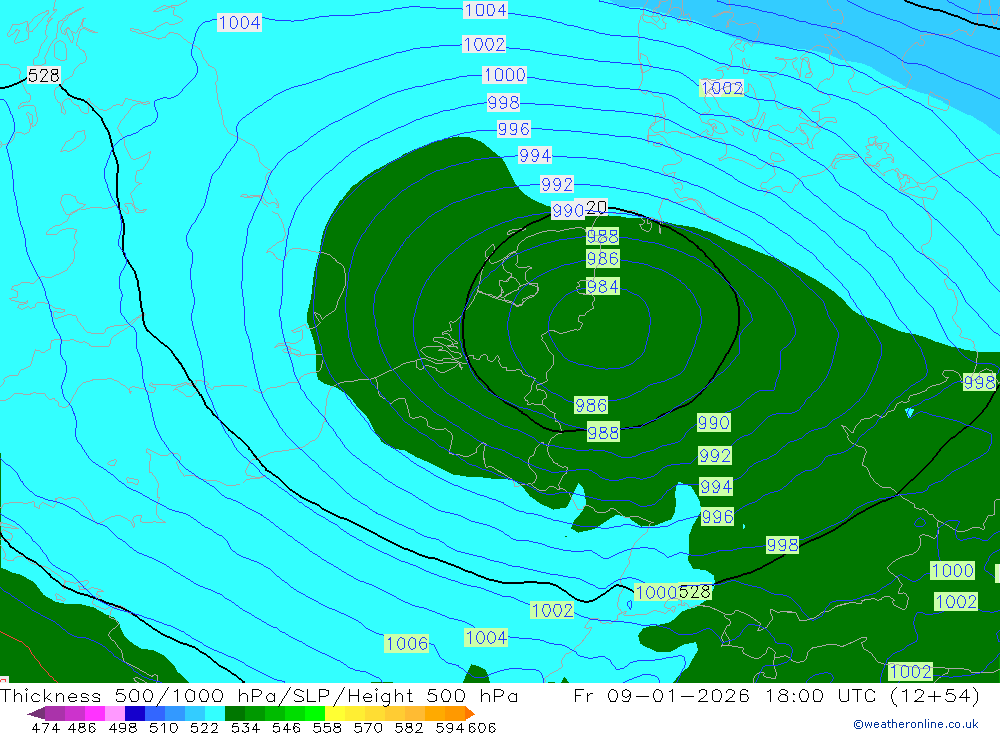Select the 594 legend value

click(450, 727)
